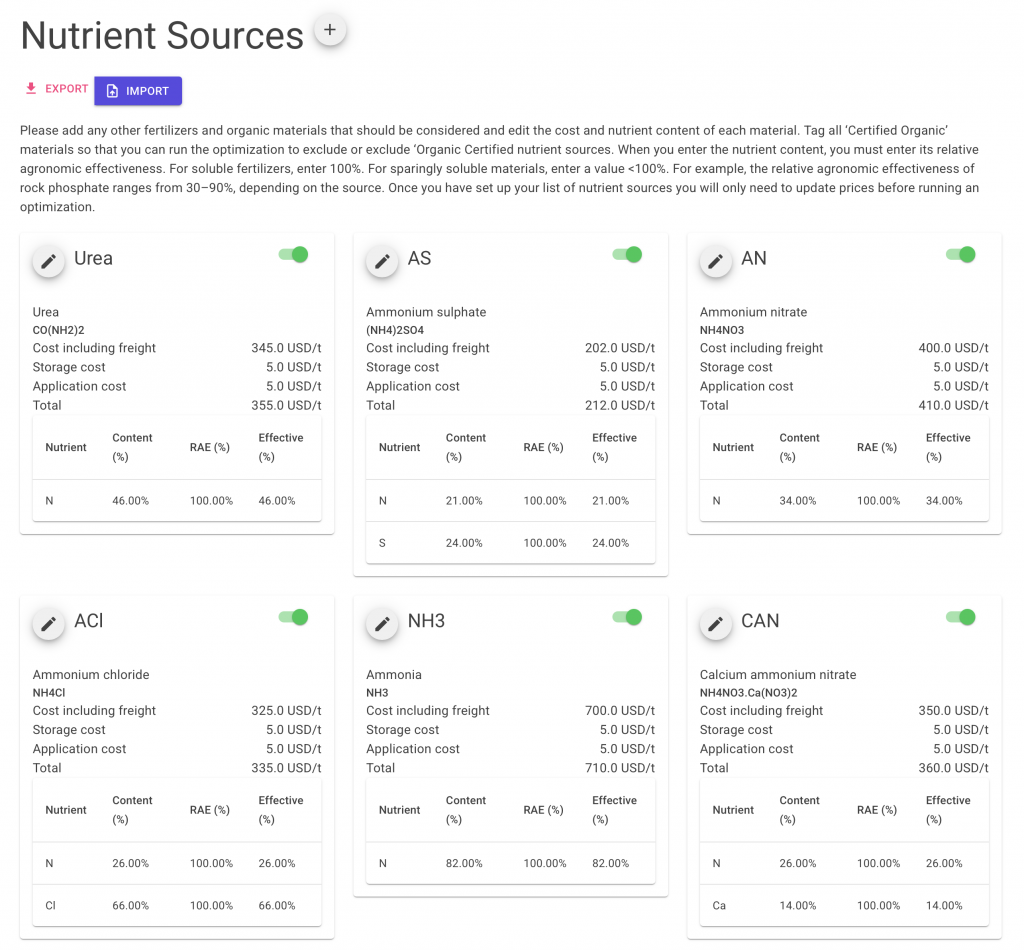Edit the AN ammonium nitrate card
The height and width of the screenshot is (950, 1024).
[715, 262]
